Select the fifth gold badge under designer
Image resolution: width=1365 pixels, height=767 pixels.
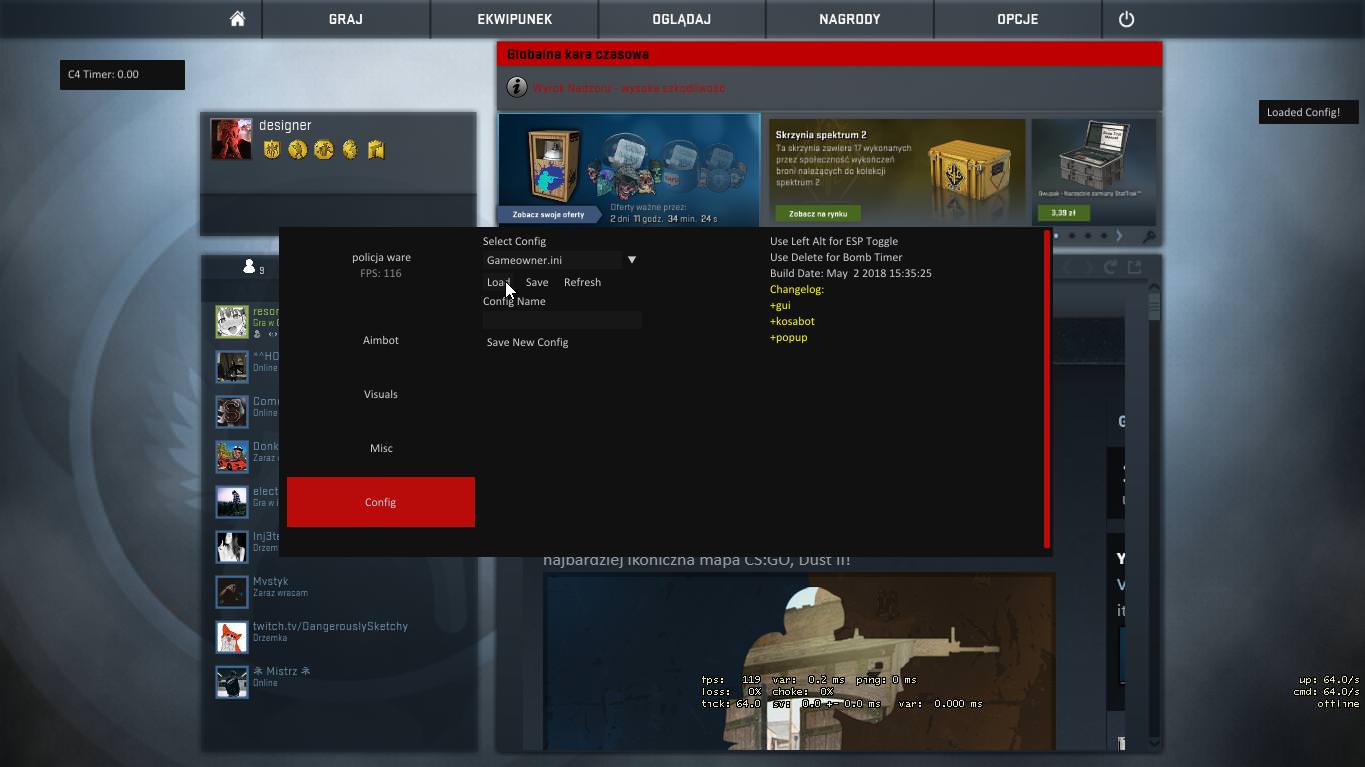376,150
